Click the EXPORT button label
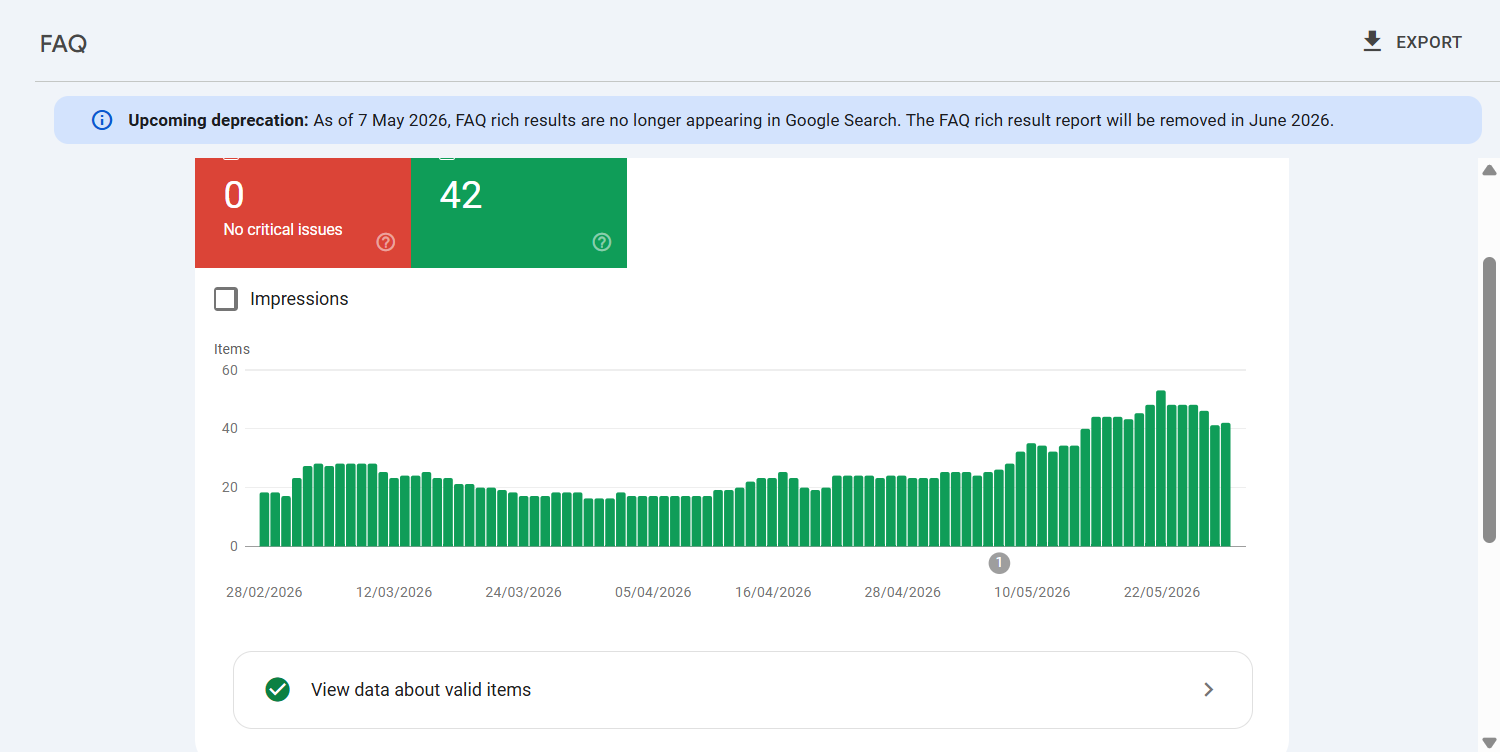1500x752 pixels. (1429, 42)
